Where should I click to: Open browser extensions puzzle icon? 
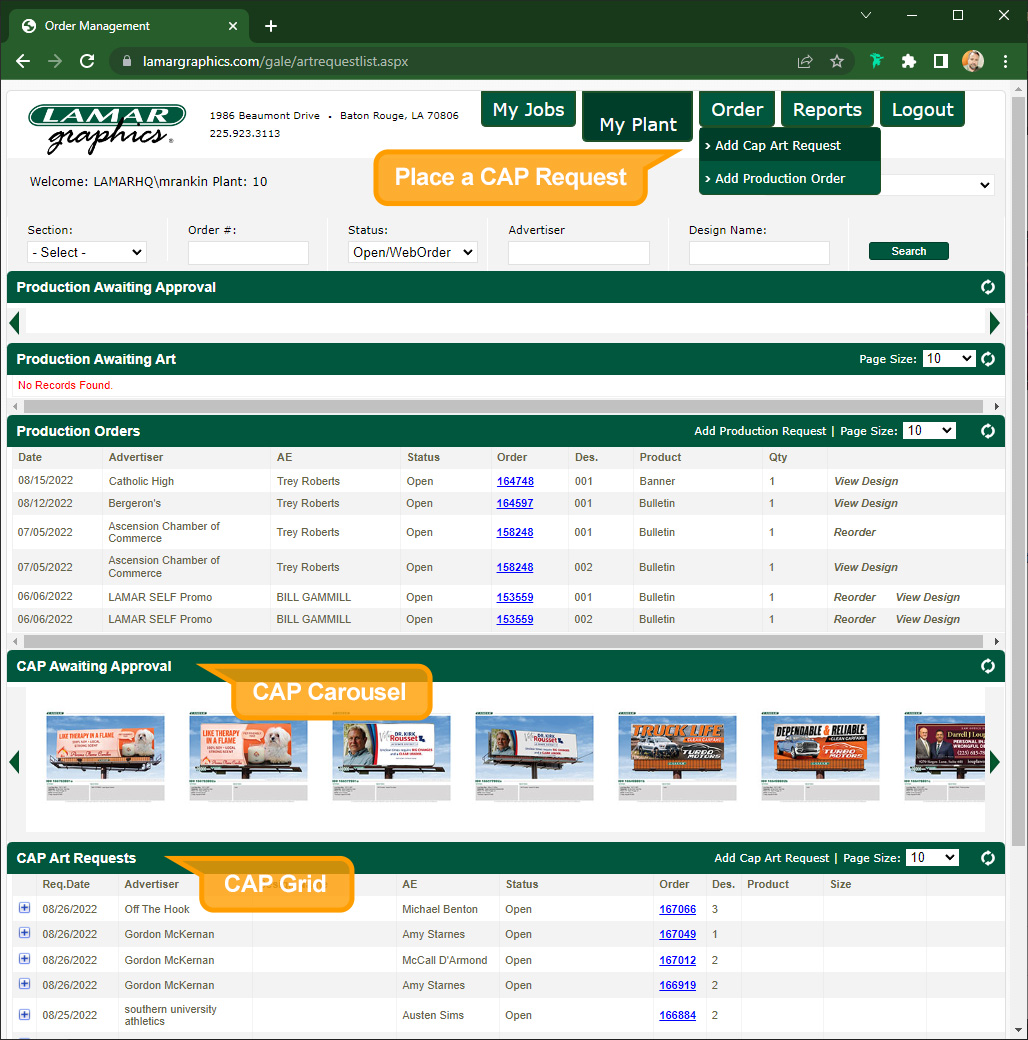909,62
